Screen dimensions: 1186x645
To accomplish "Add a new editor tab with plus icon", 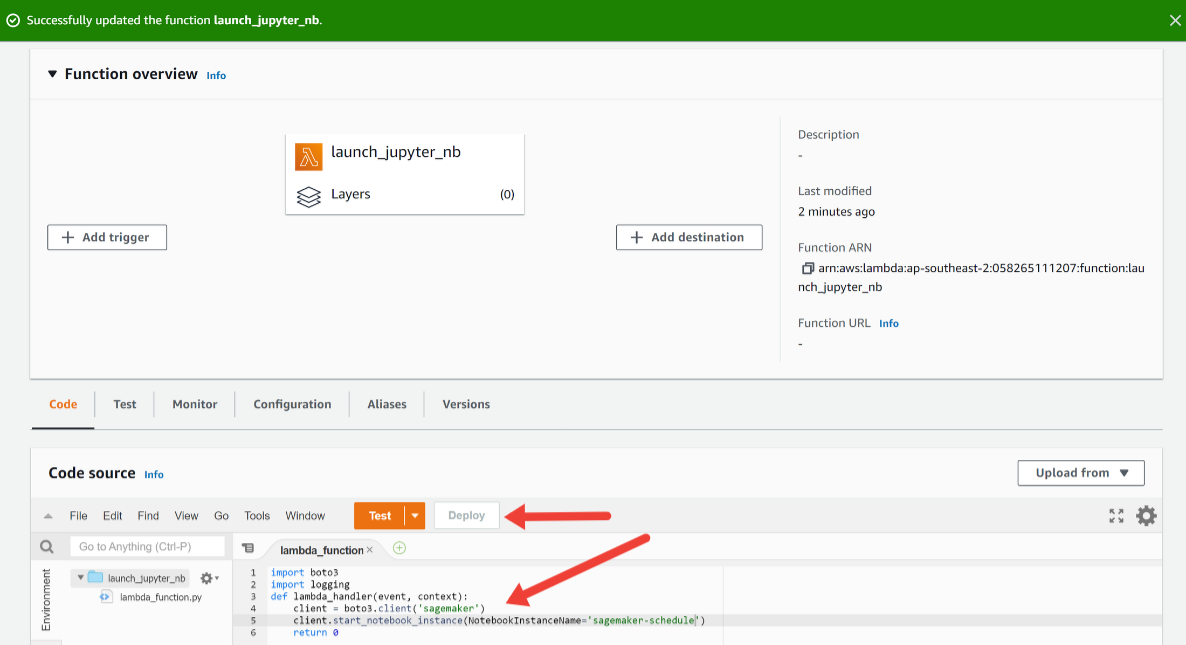I will click(400, 548).
